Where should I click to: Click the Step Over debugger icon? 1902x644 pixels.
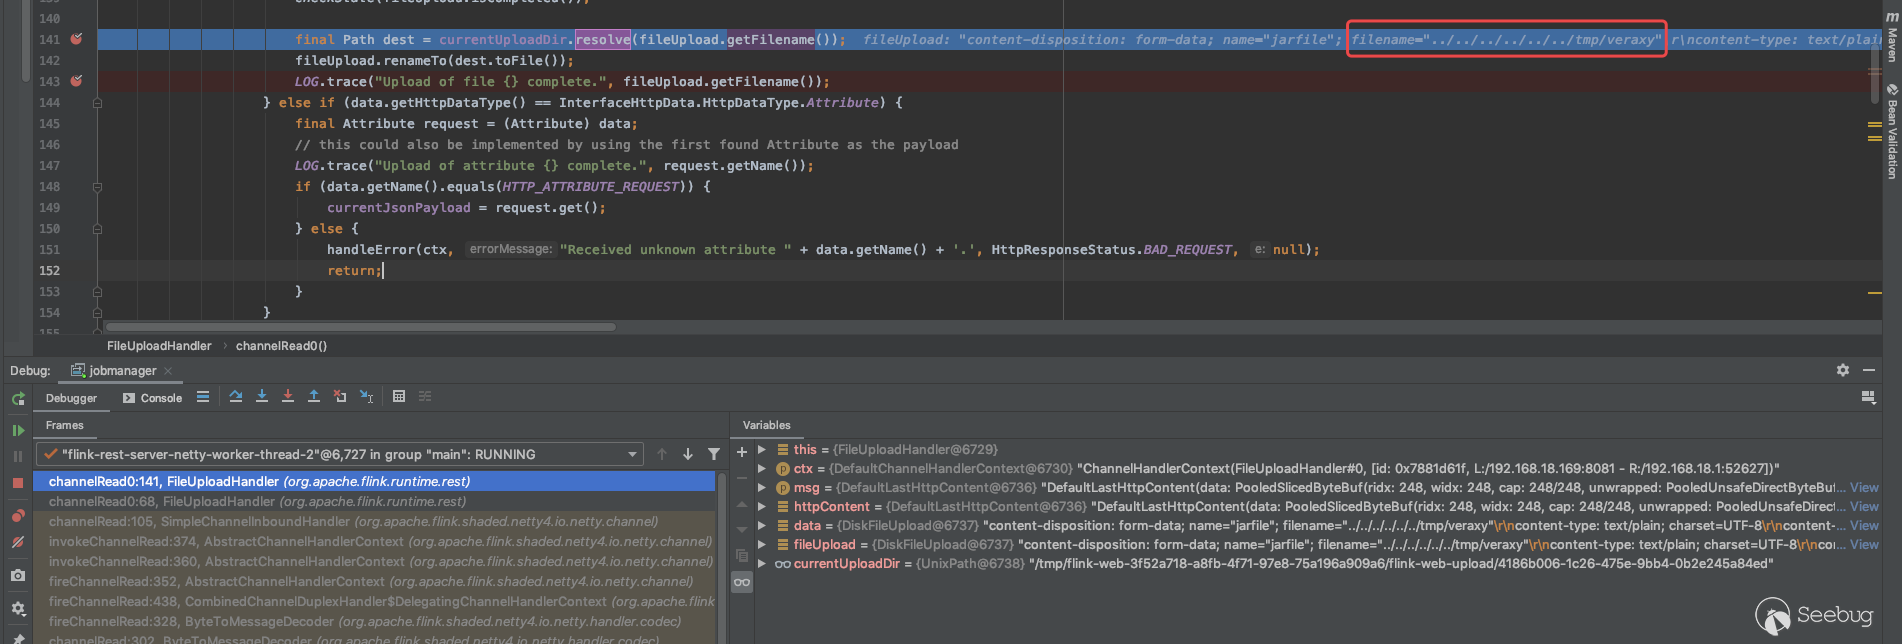click(236, 397)
